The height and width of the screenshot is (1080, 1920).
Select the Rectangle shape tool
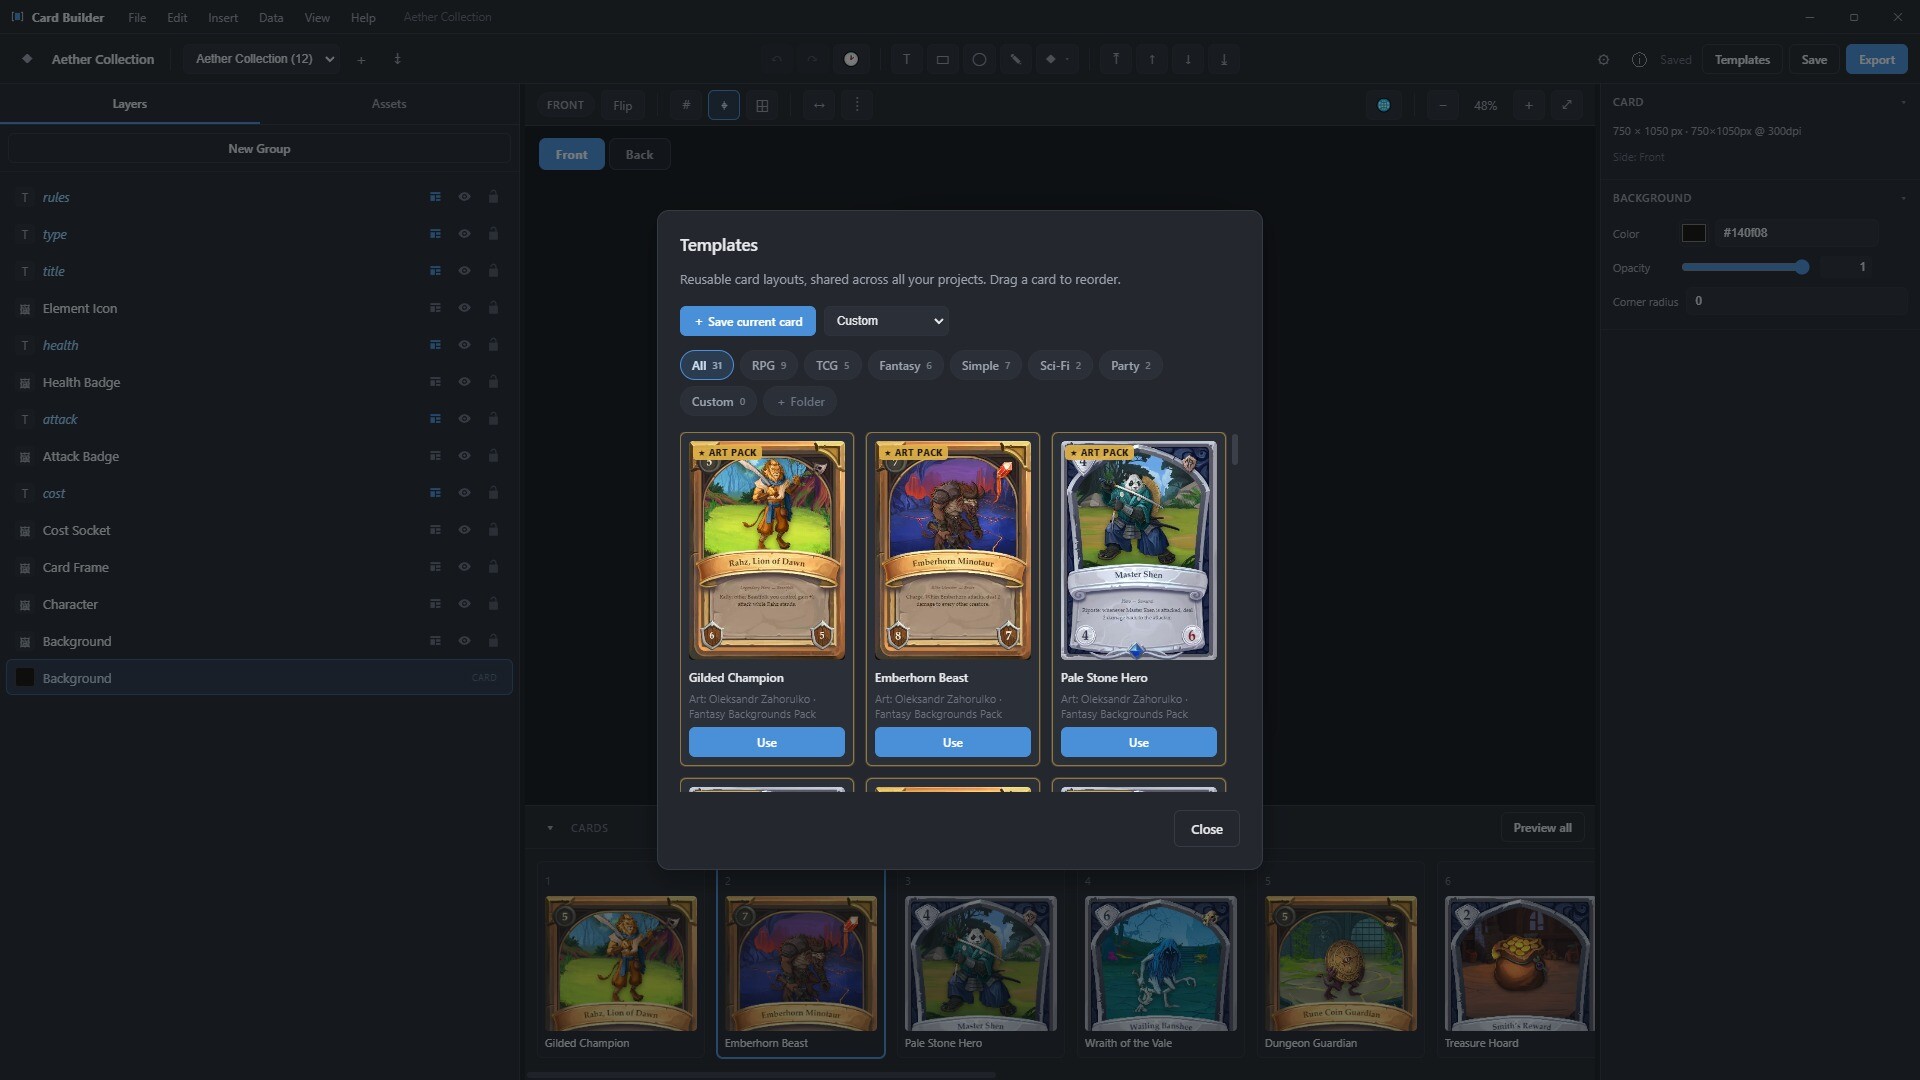(x=942, y=59)
